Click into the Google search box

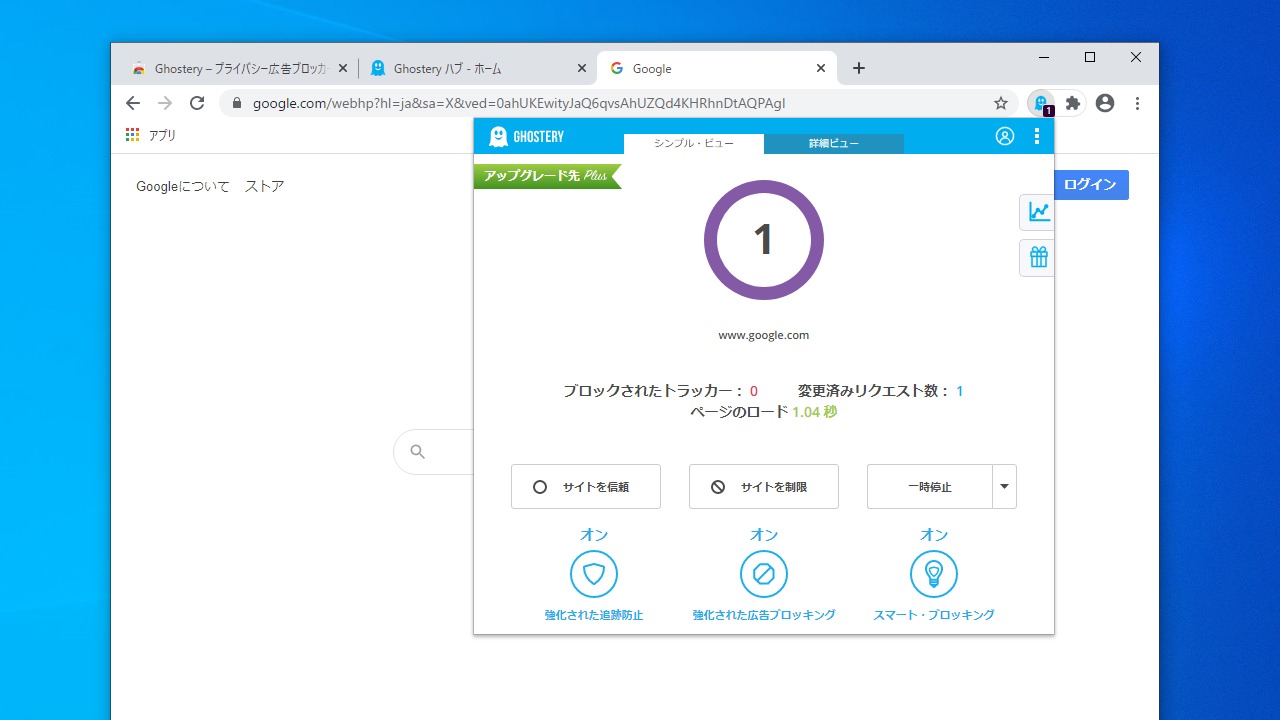pos(434,452)
